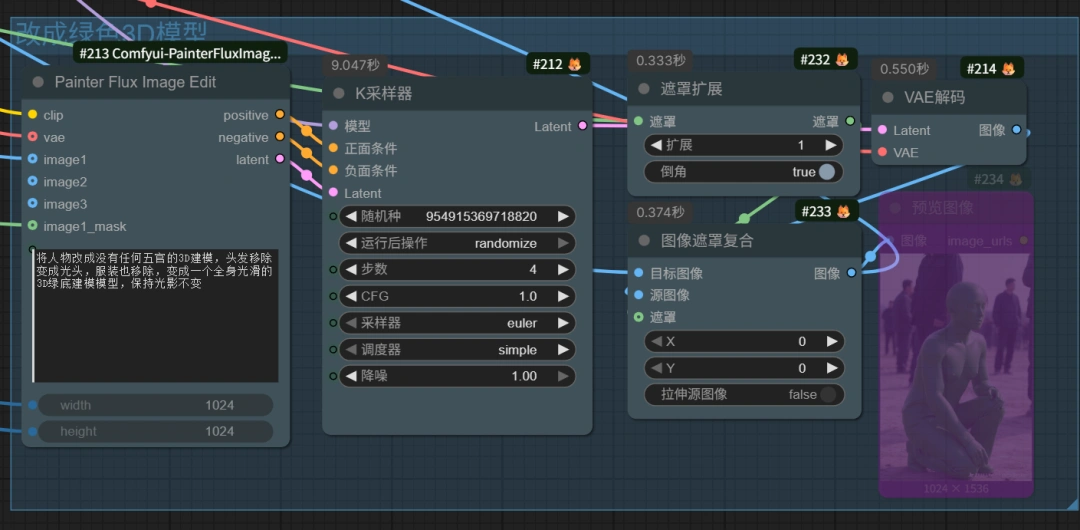Open the 运行后操作 randomize dropdown

point(457,243)
